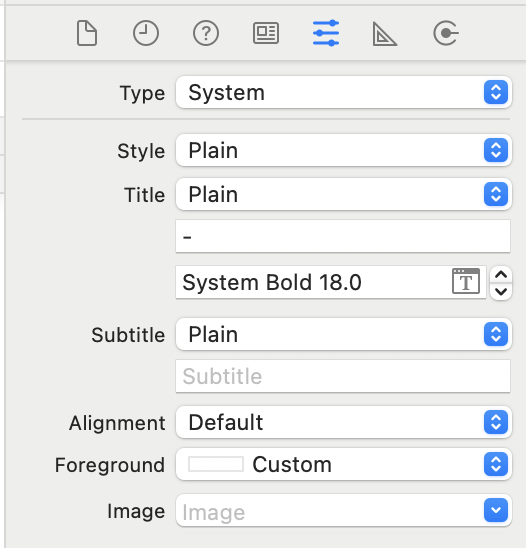526x548 pixels.
Task: Open the Title Plain dropdown
Action: tap(344, 194)
